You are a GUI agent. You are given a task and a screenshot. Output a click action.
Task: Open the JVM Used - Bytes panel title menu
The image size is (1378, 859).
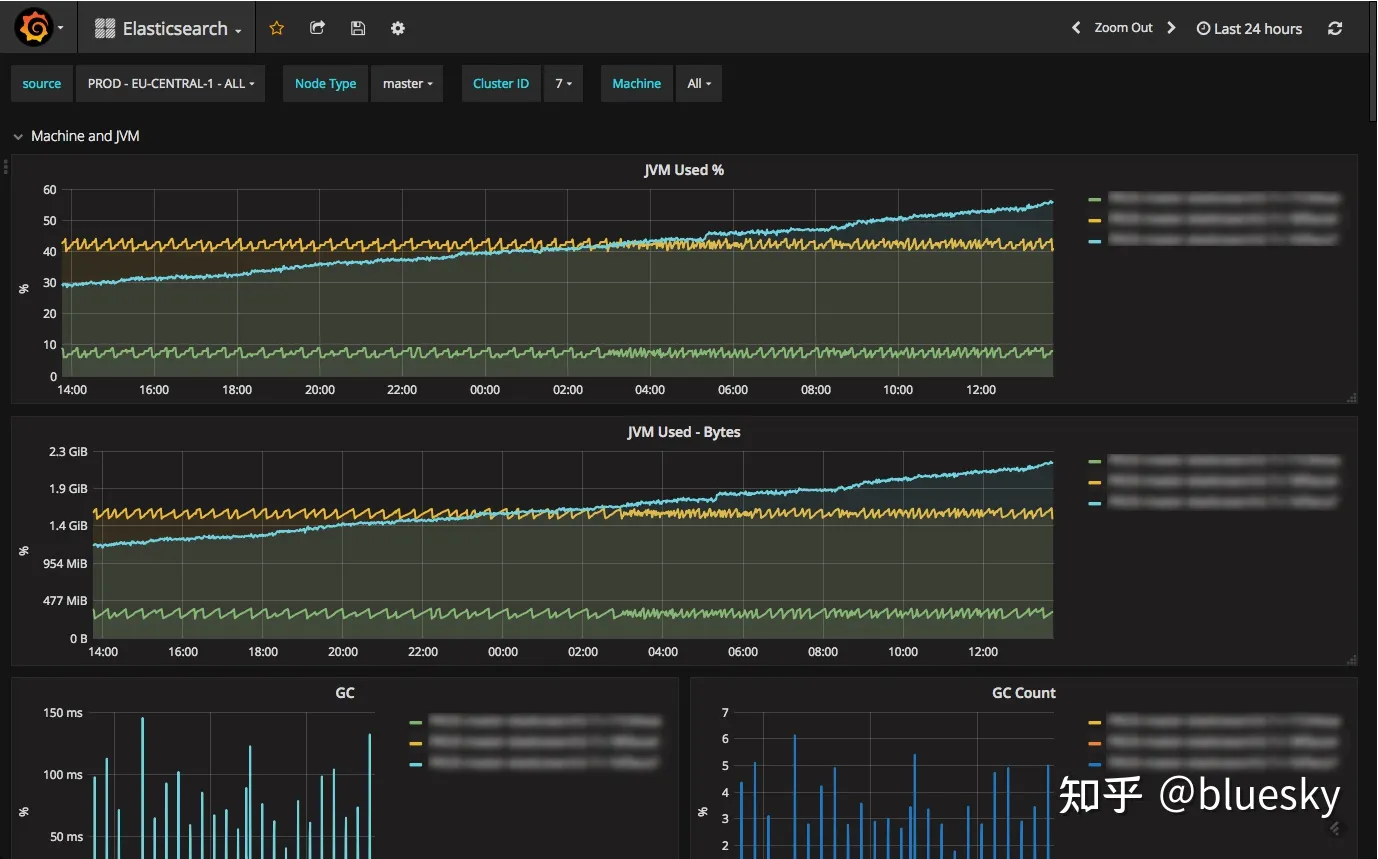coord(684,432)
